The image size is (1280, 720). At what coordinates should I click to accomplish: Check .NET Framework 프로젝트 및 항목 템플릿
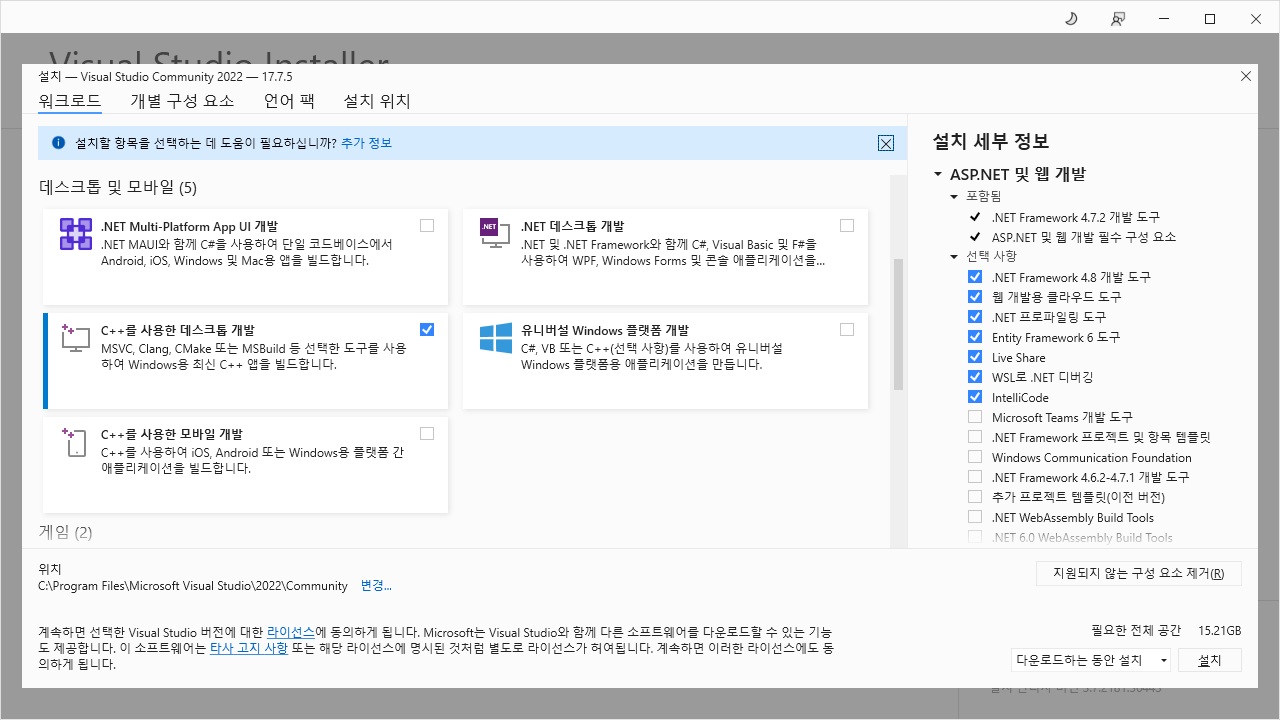click(x=975, y=437)
